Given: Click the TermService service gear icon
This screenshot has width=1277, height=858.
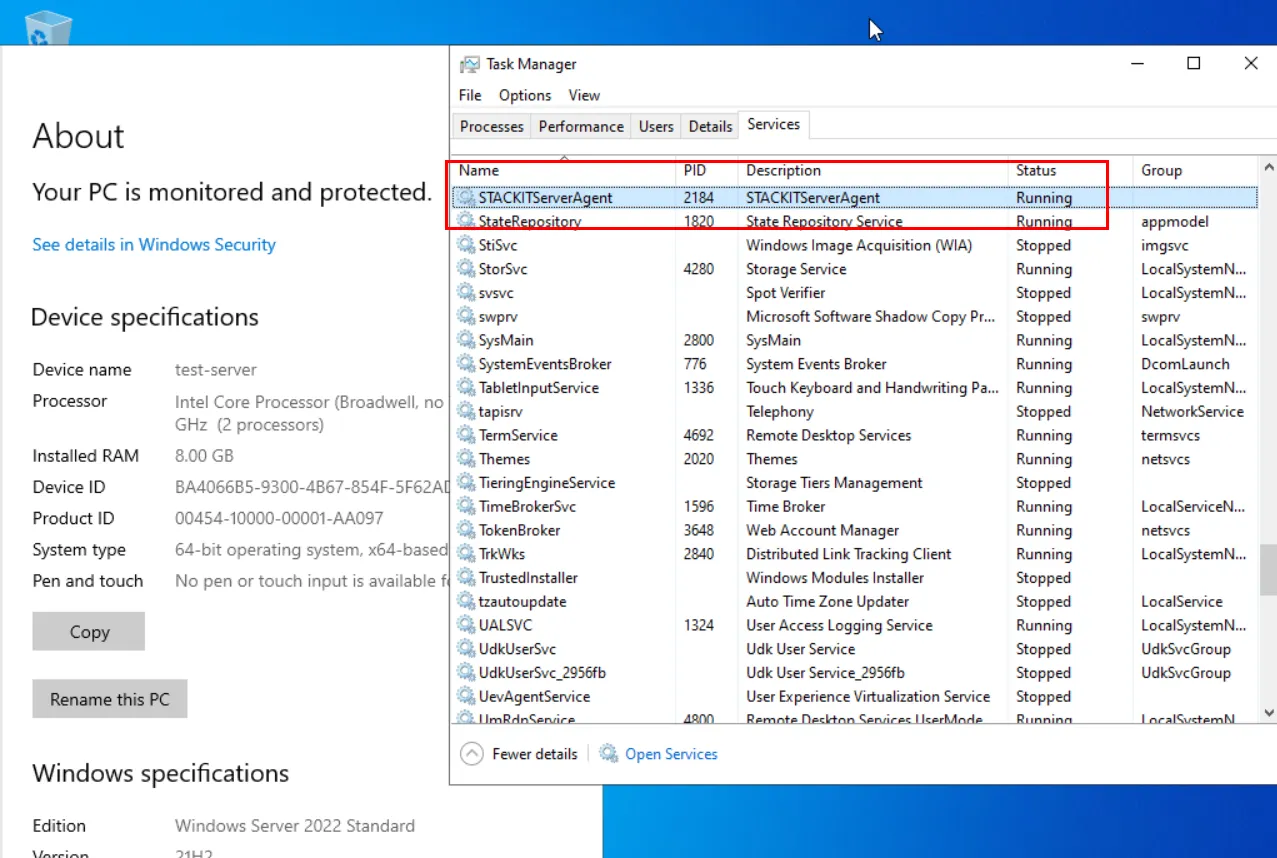Looking at the screenshot, I should [466, 434].
